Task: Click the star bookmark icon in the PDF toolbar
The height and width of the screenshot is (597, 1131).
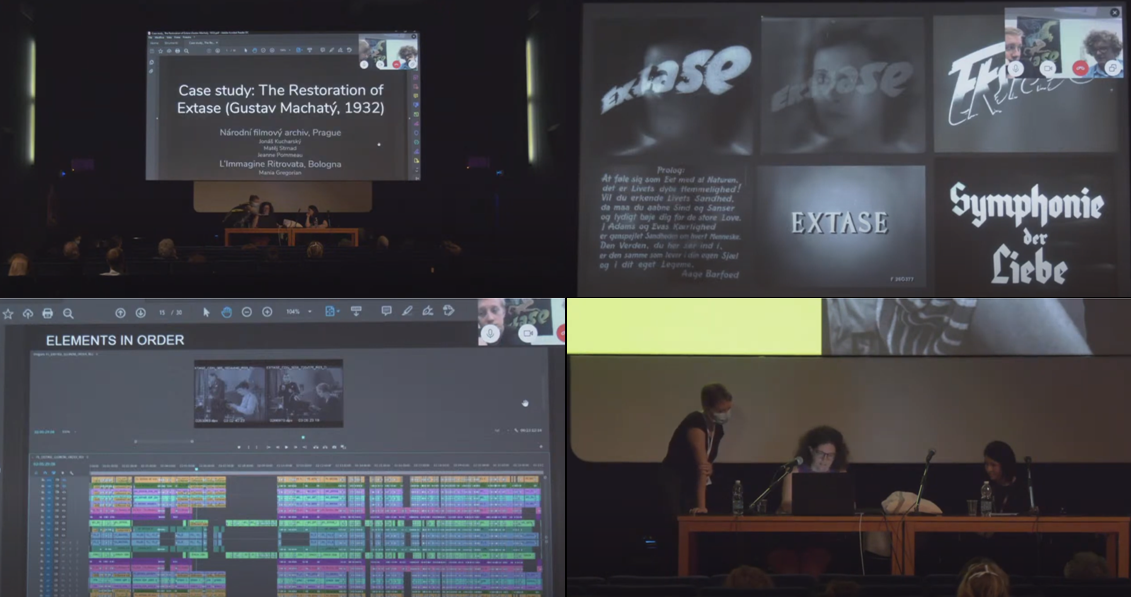Action: tap(8, 314)
